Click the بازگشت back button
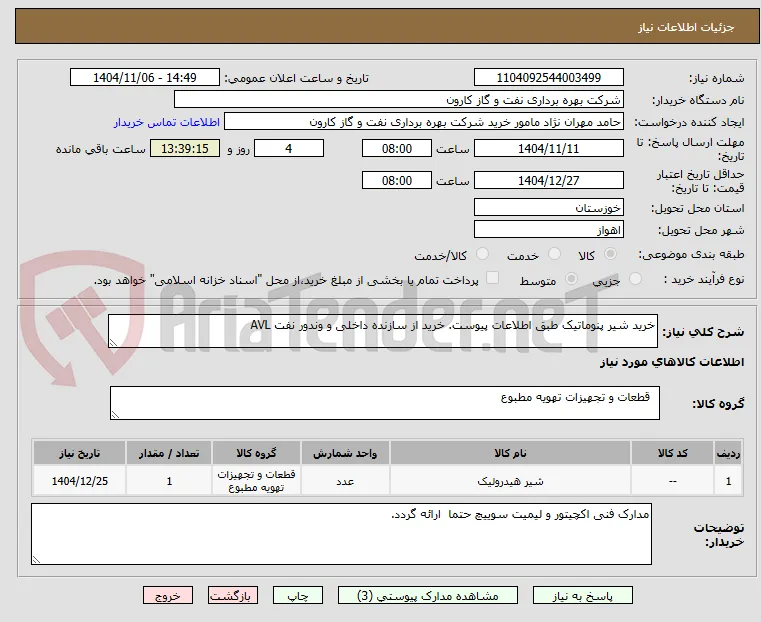 point(233,596)
